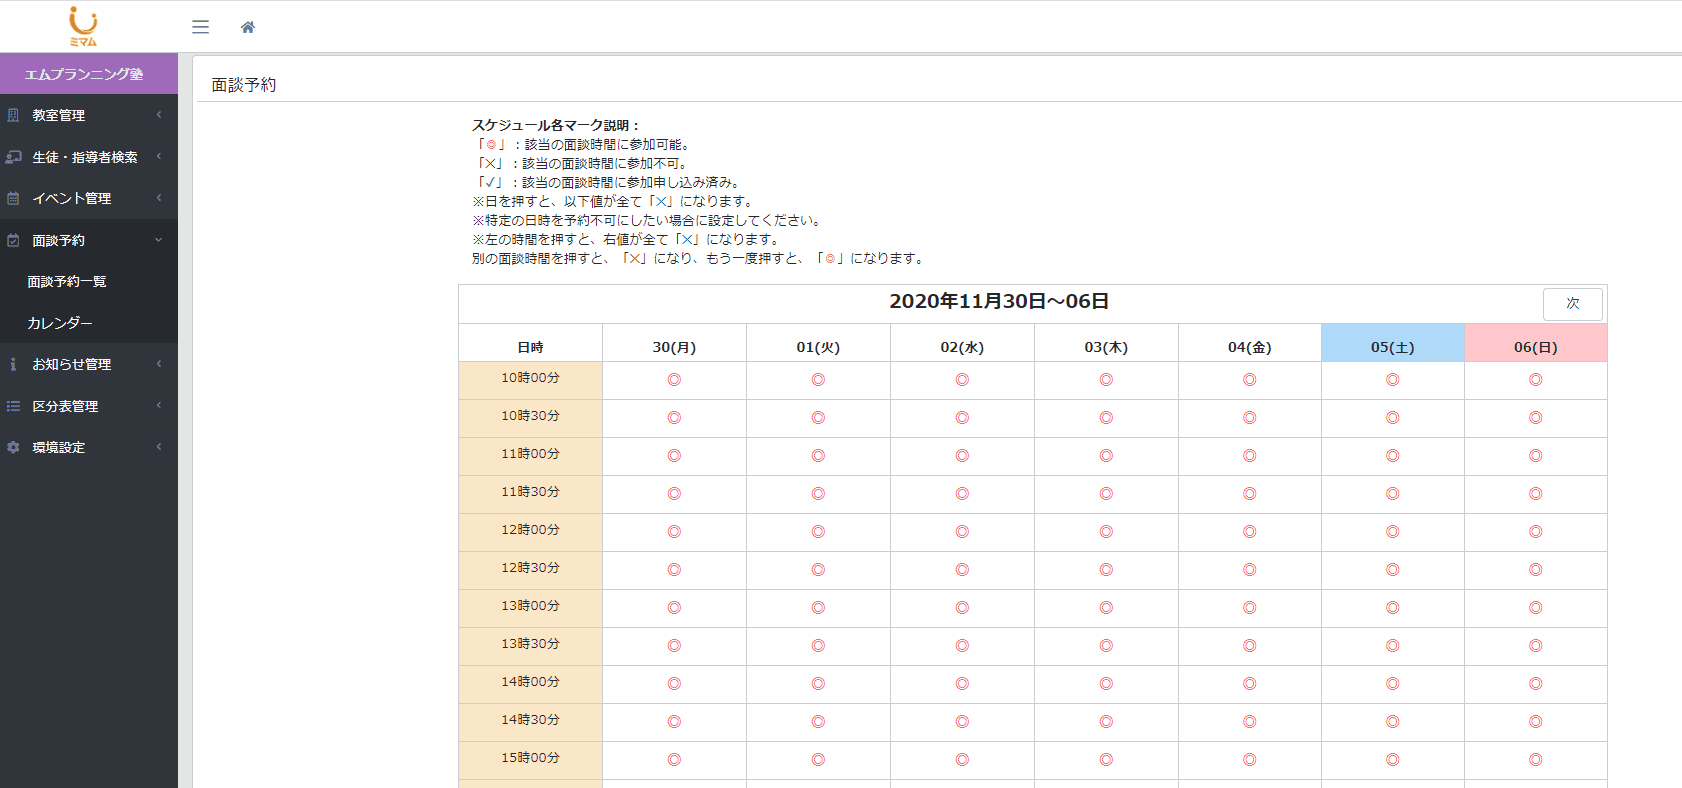1682x788 pixels.
Task: Click the 次 button for next week
Action: pos(1572,304)
